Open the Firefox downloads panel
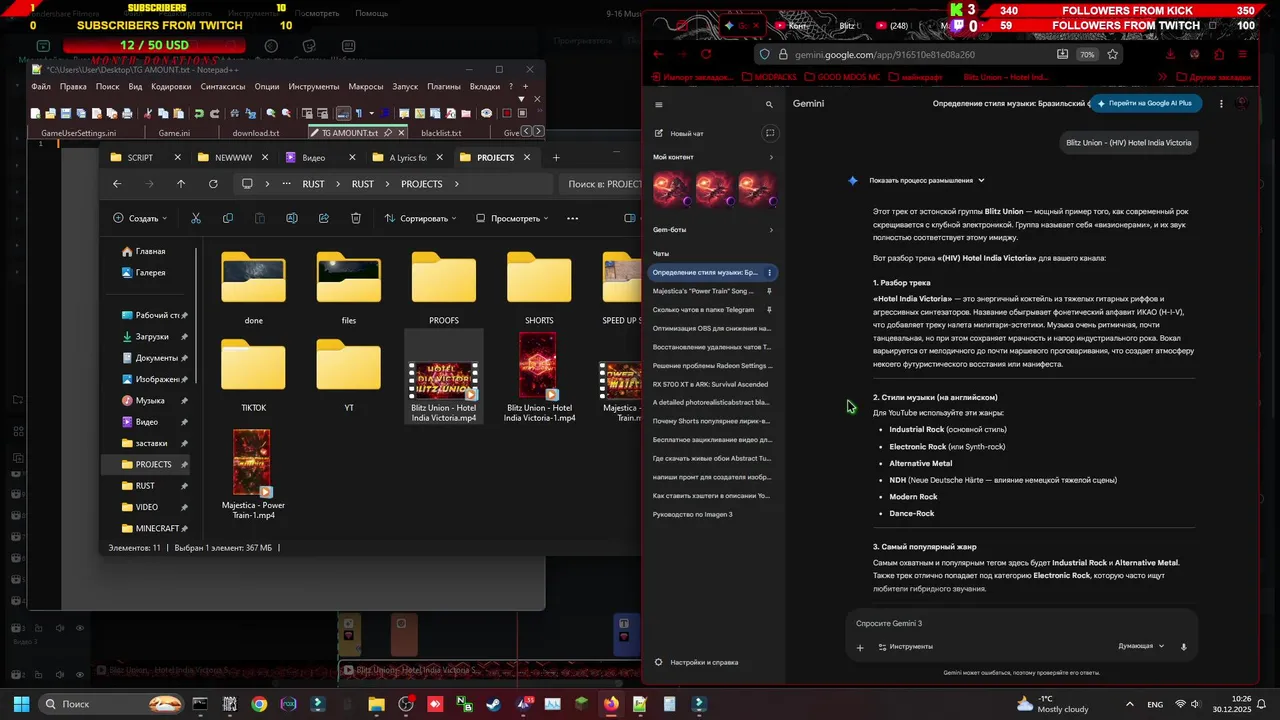1280x720 pixels. (1170, 54)
